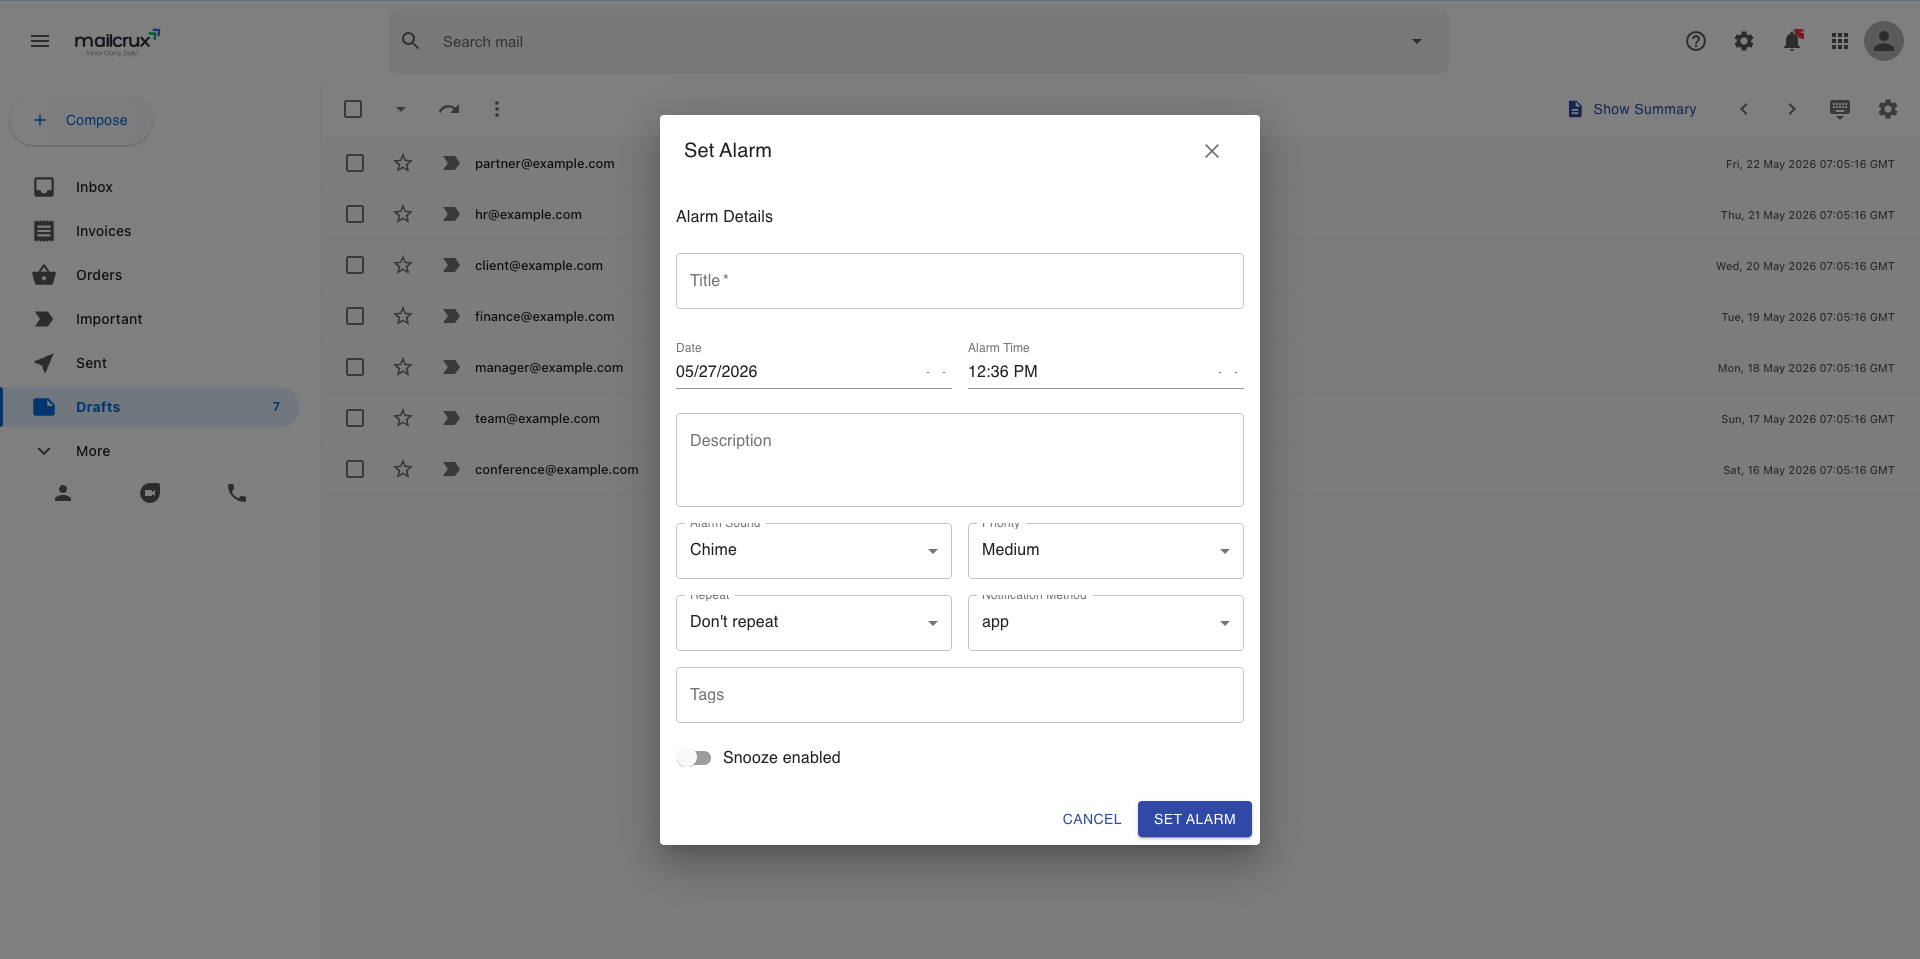Open the main hamburger menu
Screen dimensions: 1920x959
coord(40,41)
